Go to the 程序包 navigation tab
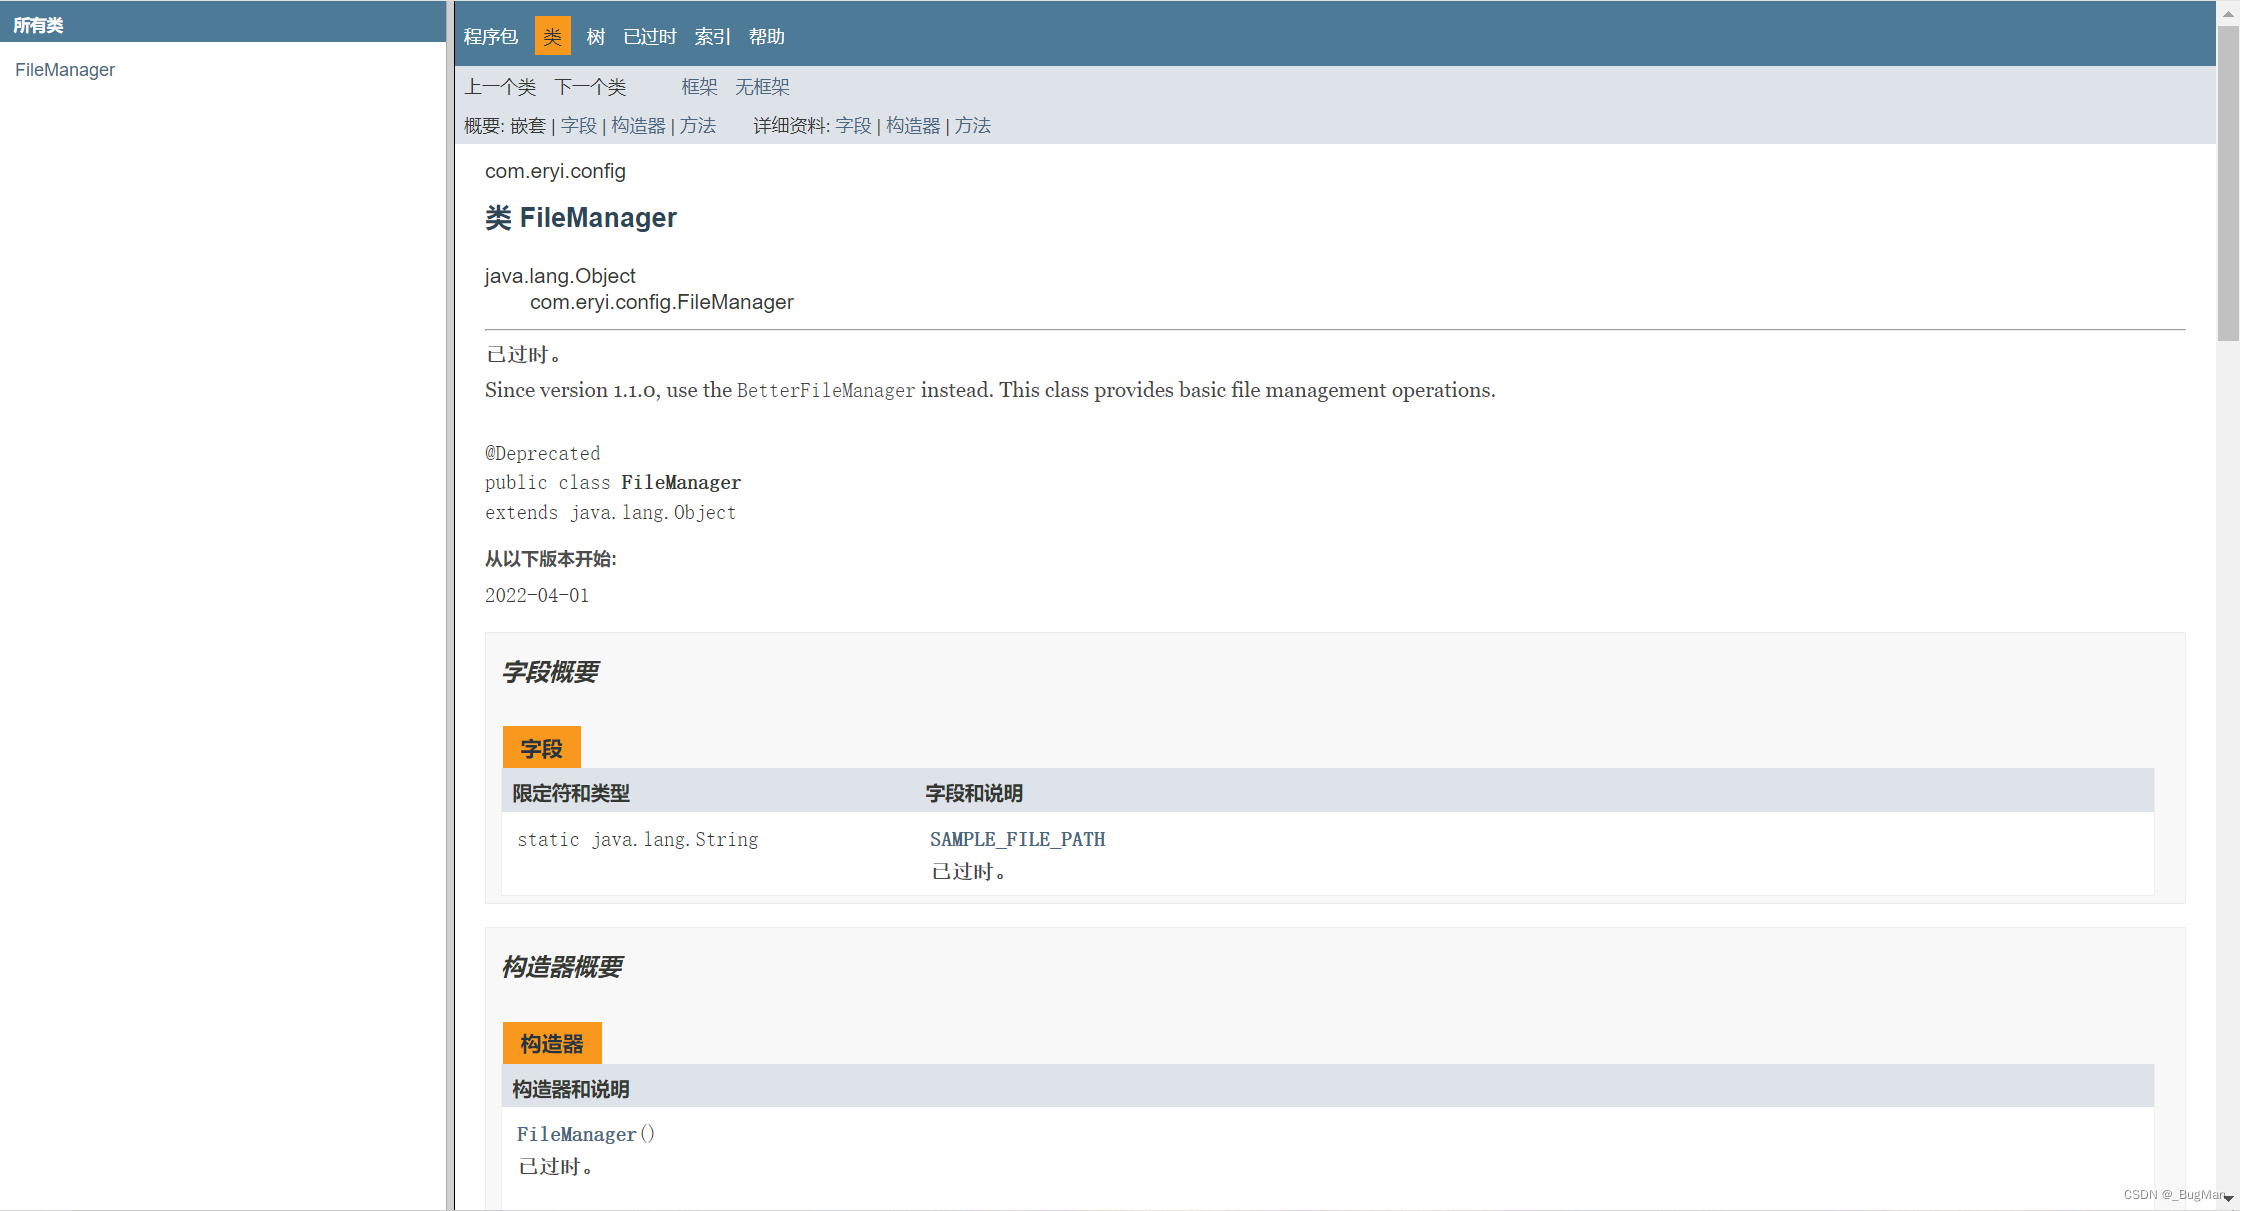 [x=490, y=37]
